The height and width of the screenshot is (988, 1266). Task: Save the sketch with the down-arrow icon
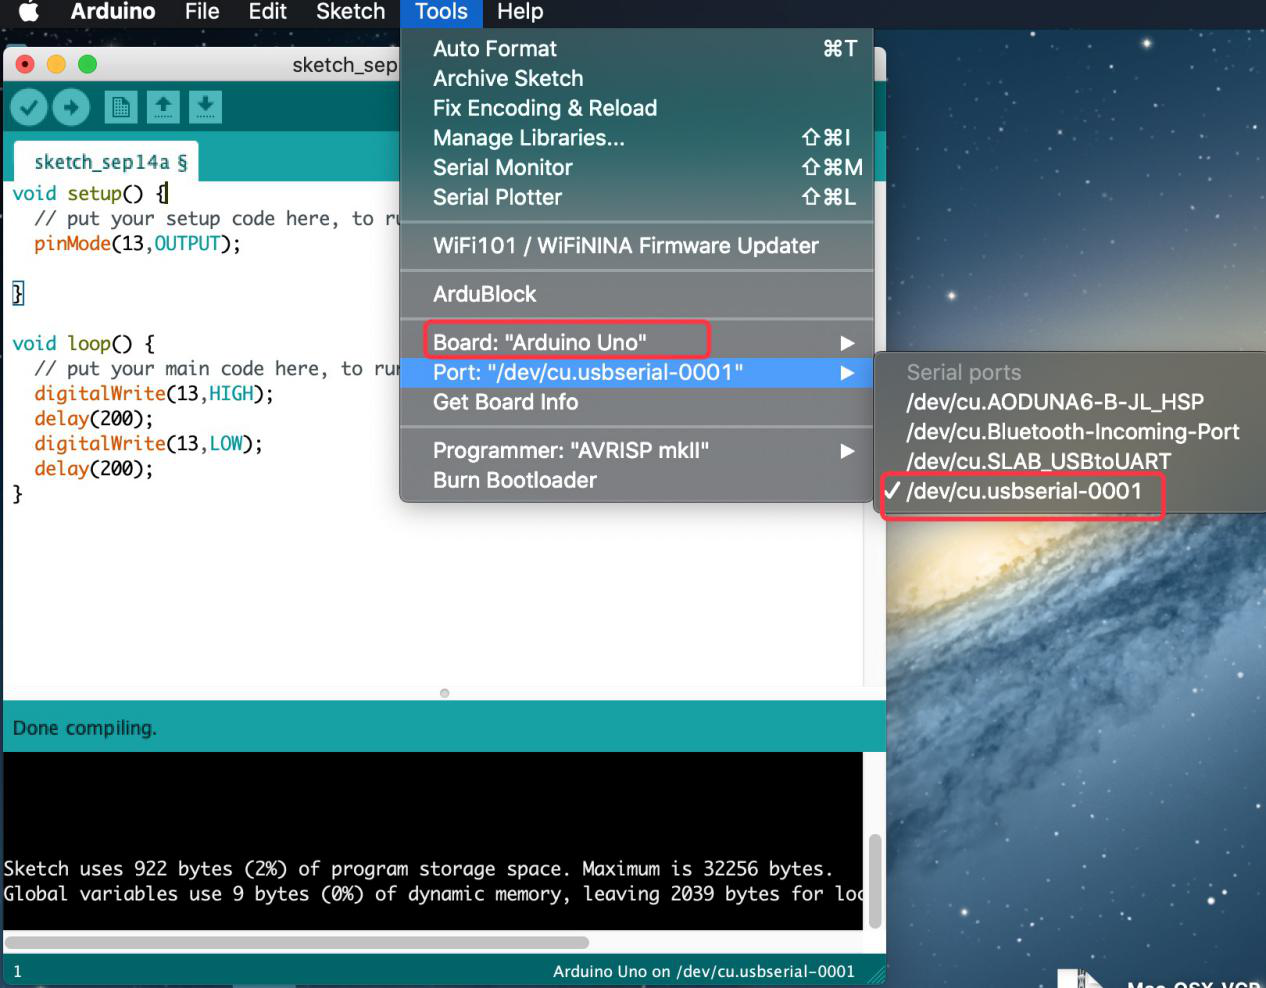click(205, 107)
